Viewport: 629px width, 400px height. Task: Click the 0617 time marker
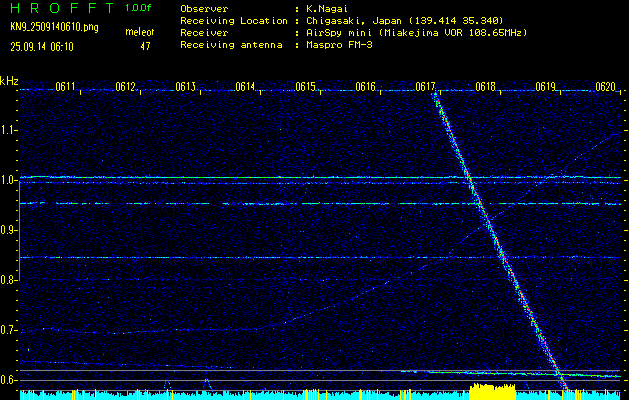(425, 86)
